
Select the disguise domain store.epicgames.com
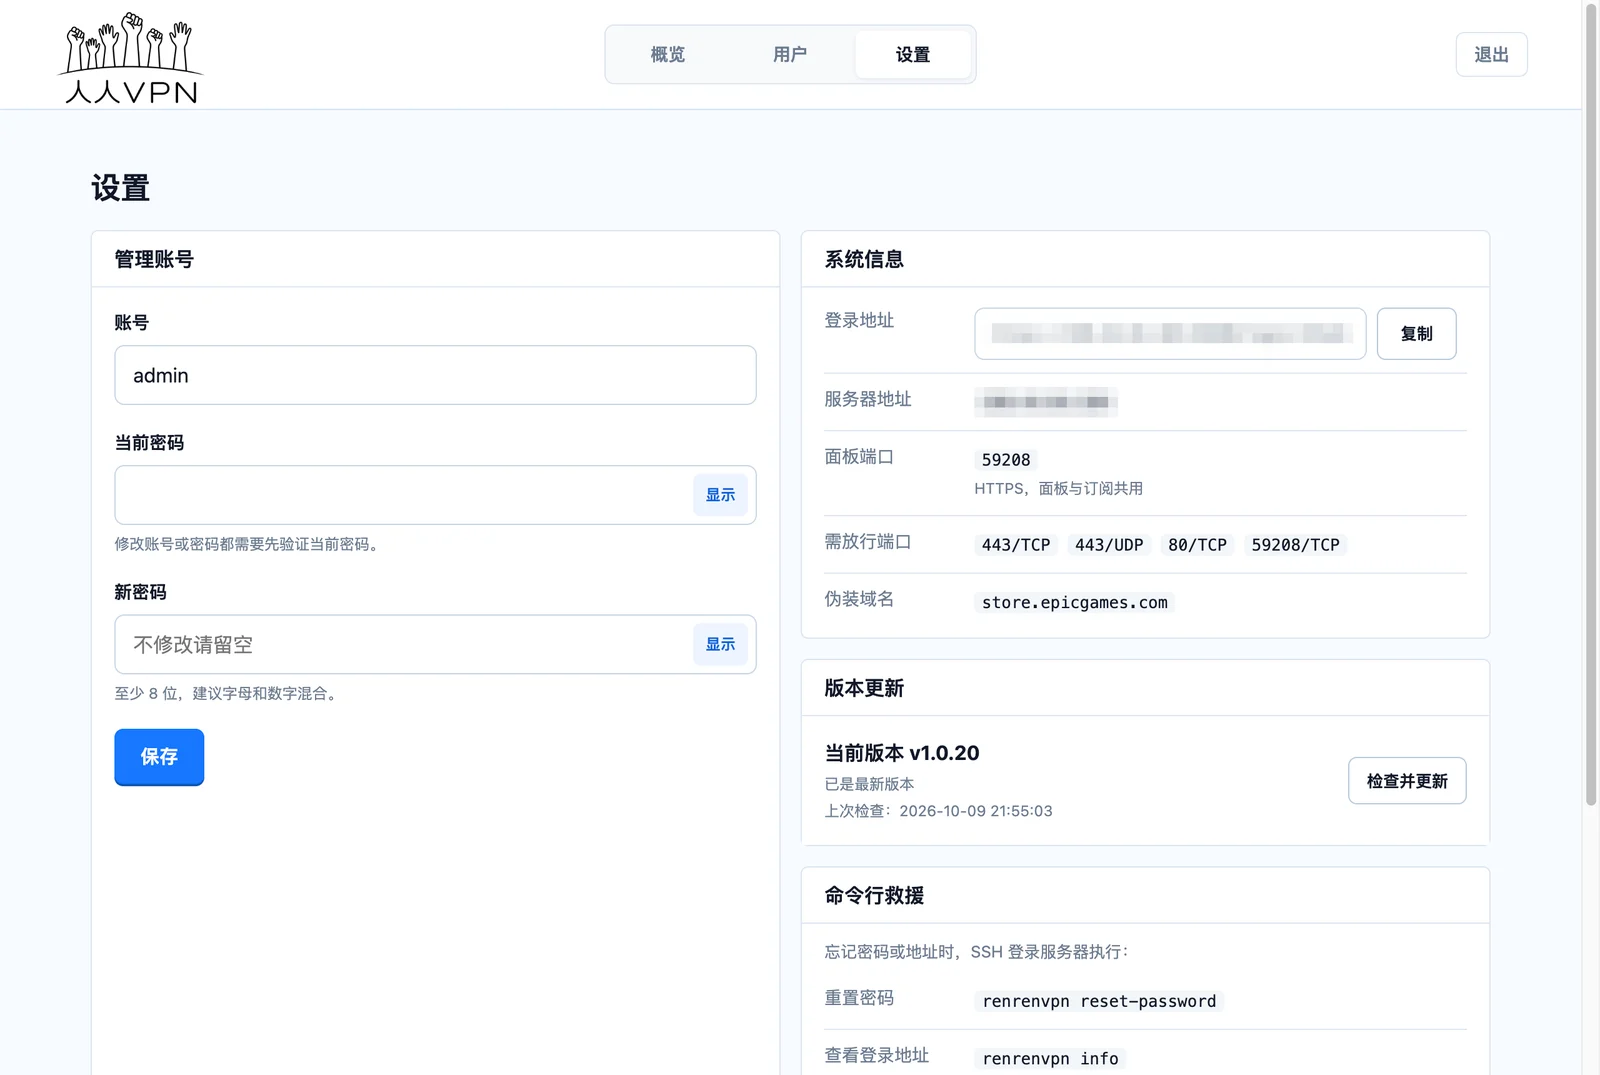[x=1075, y=602]
